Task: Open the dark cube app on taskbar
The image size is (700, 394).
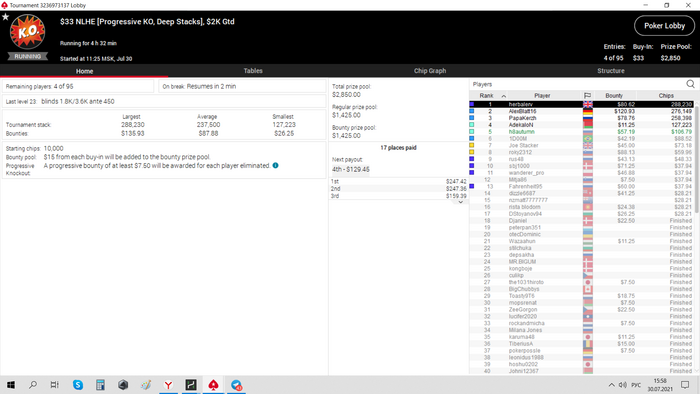Action: (x=123, y=385)
